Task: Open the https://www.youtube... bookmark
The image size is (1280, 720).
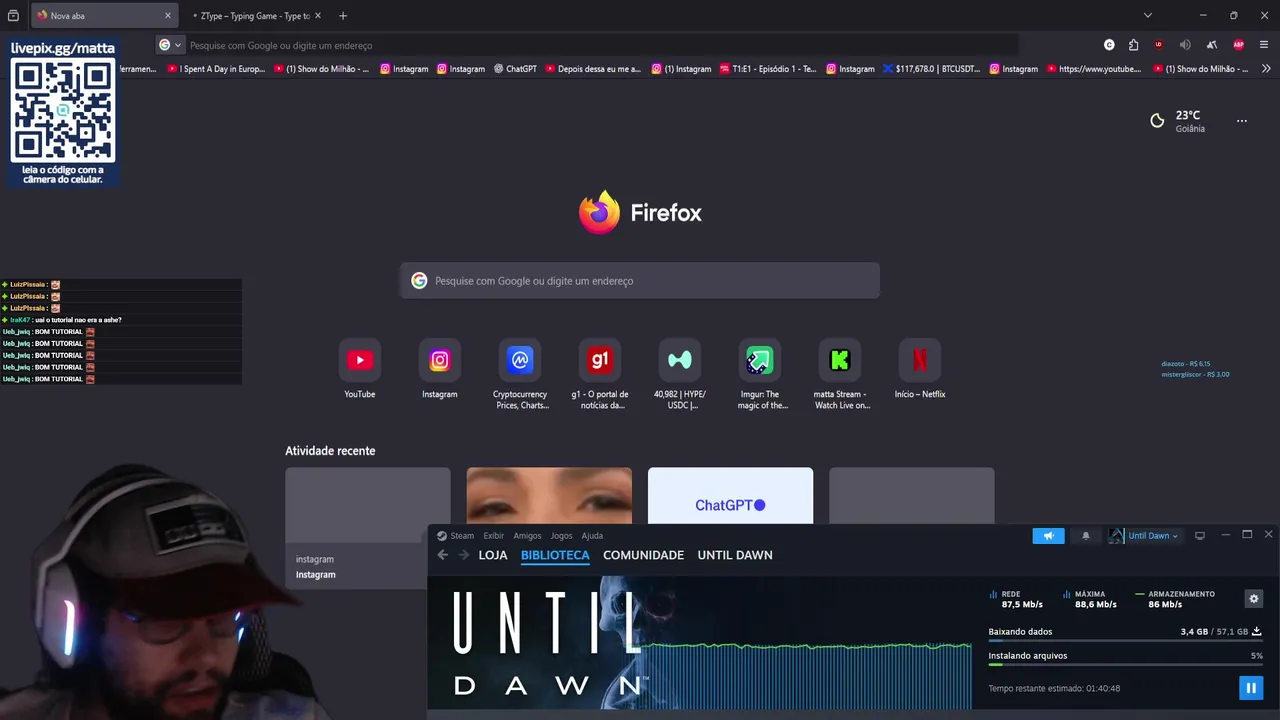Action: point(1093,69)
